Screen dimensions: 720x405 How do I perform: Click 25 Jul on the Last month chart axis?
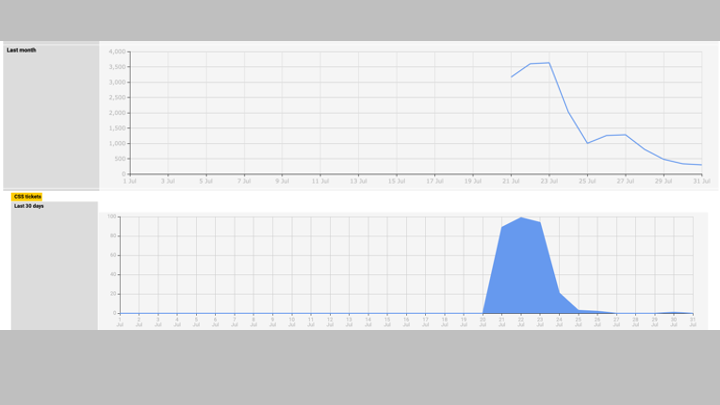pyautogui.click(x=587, y=181)
